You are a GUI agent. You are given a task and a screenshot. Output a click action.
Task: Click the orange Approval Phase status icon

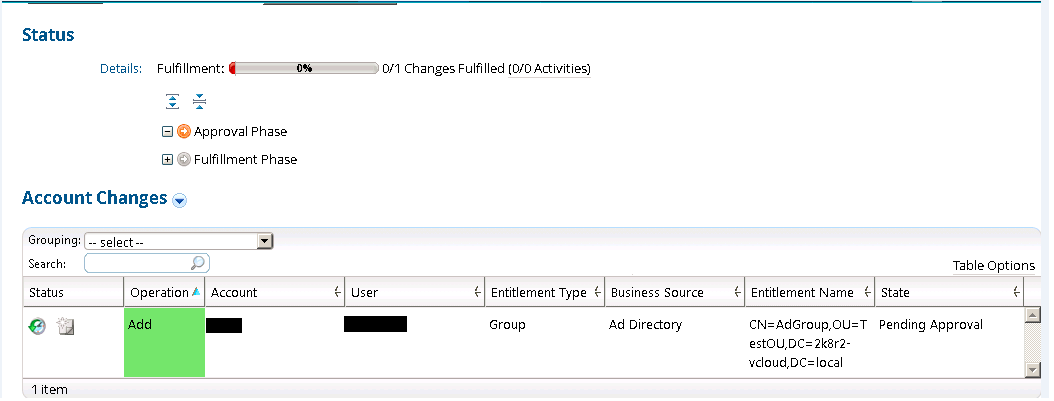point(184,131)
